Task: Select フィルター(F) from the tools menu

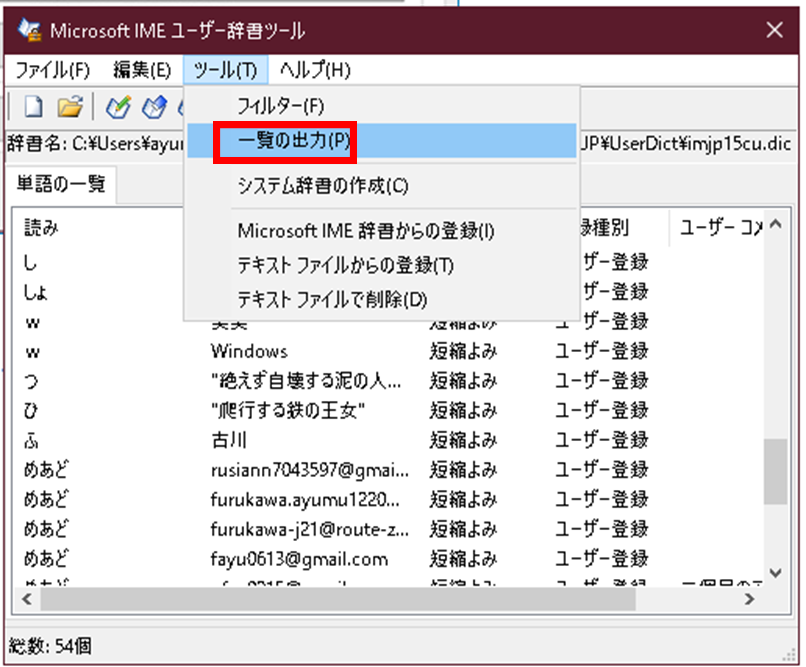Action: tap(281, 104)
